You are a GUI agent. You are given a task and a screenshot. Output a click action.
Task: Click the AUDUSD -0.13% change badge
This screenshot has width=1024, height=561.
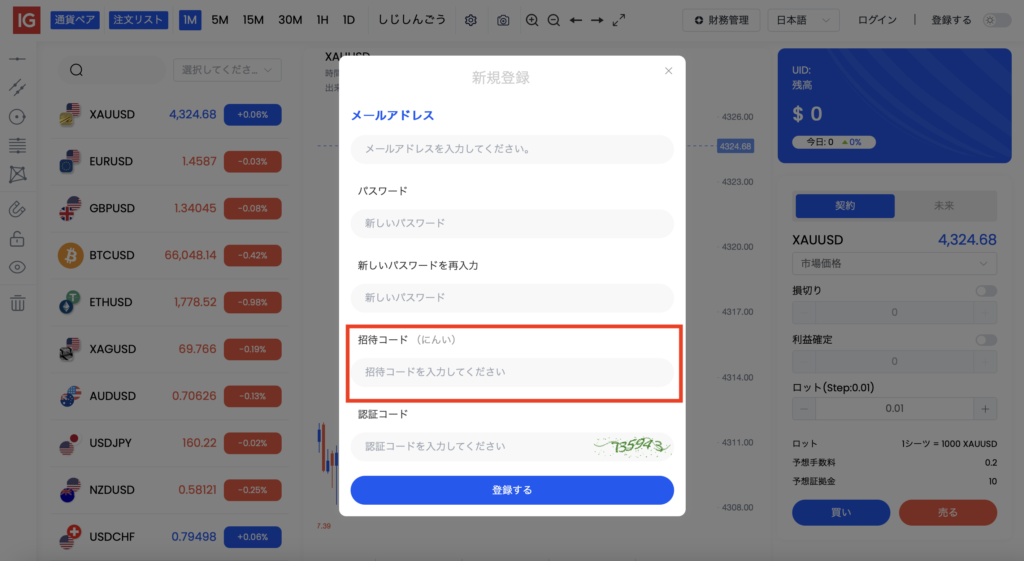pyautogui.click(x=253, y=396)
